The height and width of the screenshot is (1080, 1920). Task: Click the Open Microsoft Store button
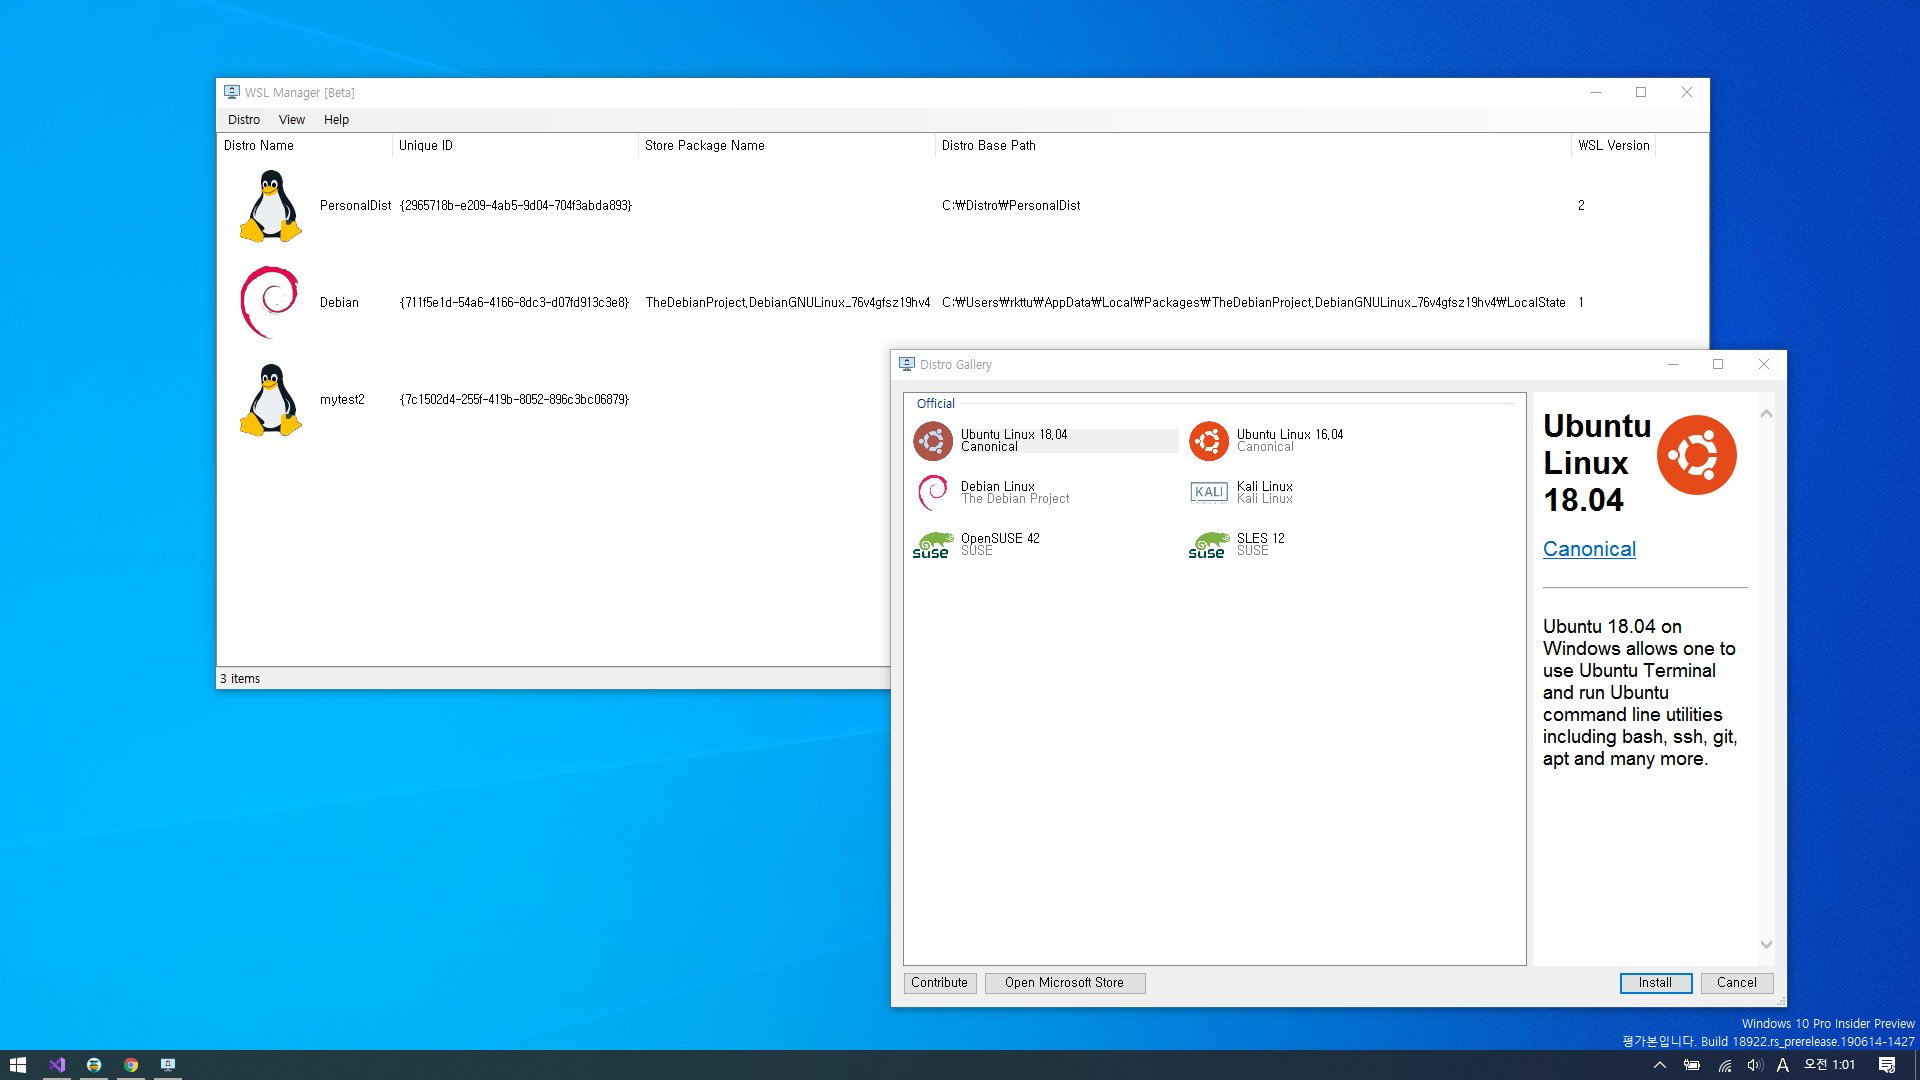tap(1064, 983)
